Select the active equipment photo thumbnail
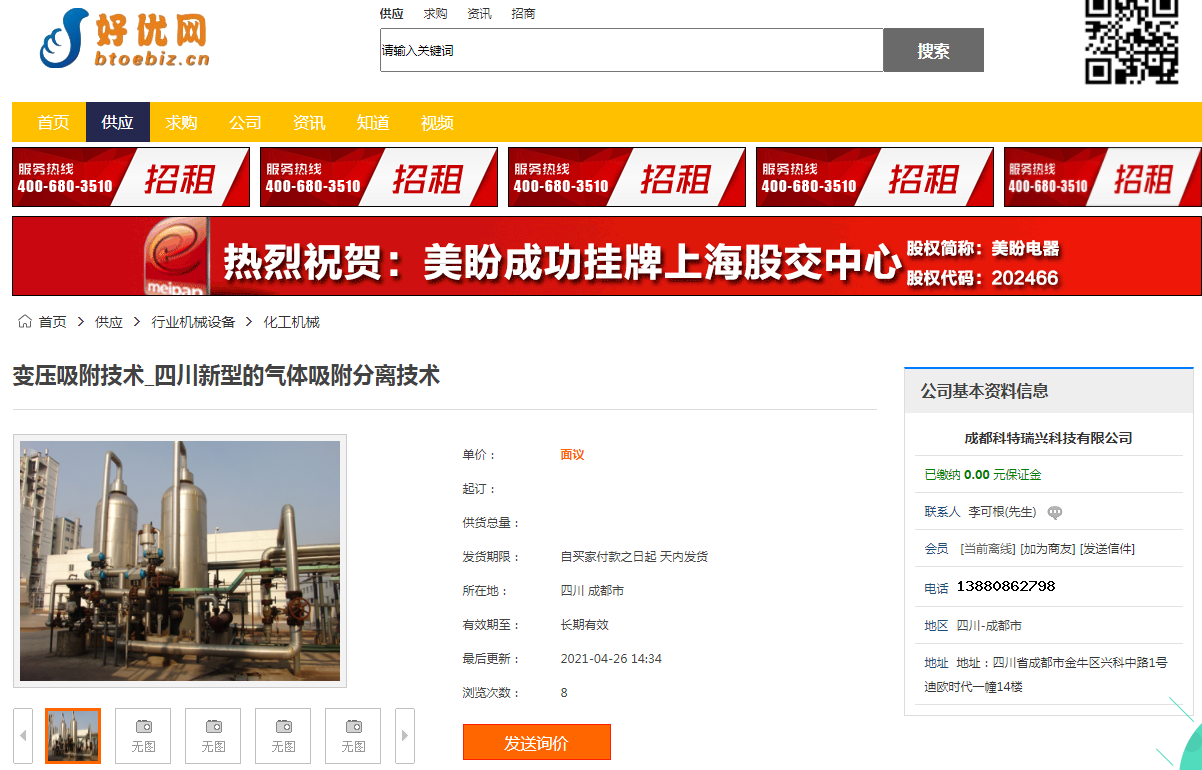1202x770 pixels. 73,735
